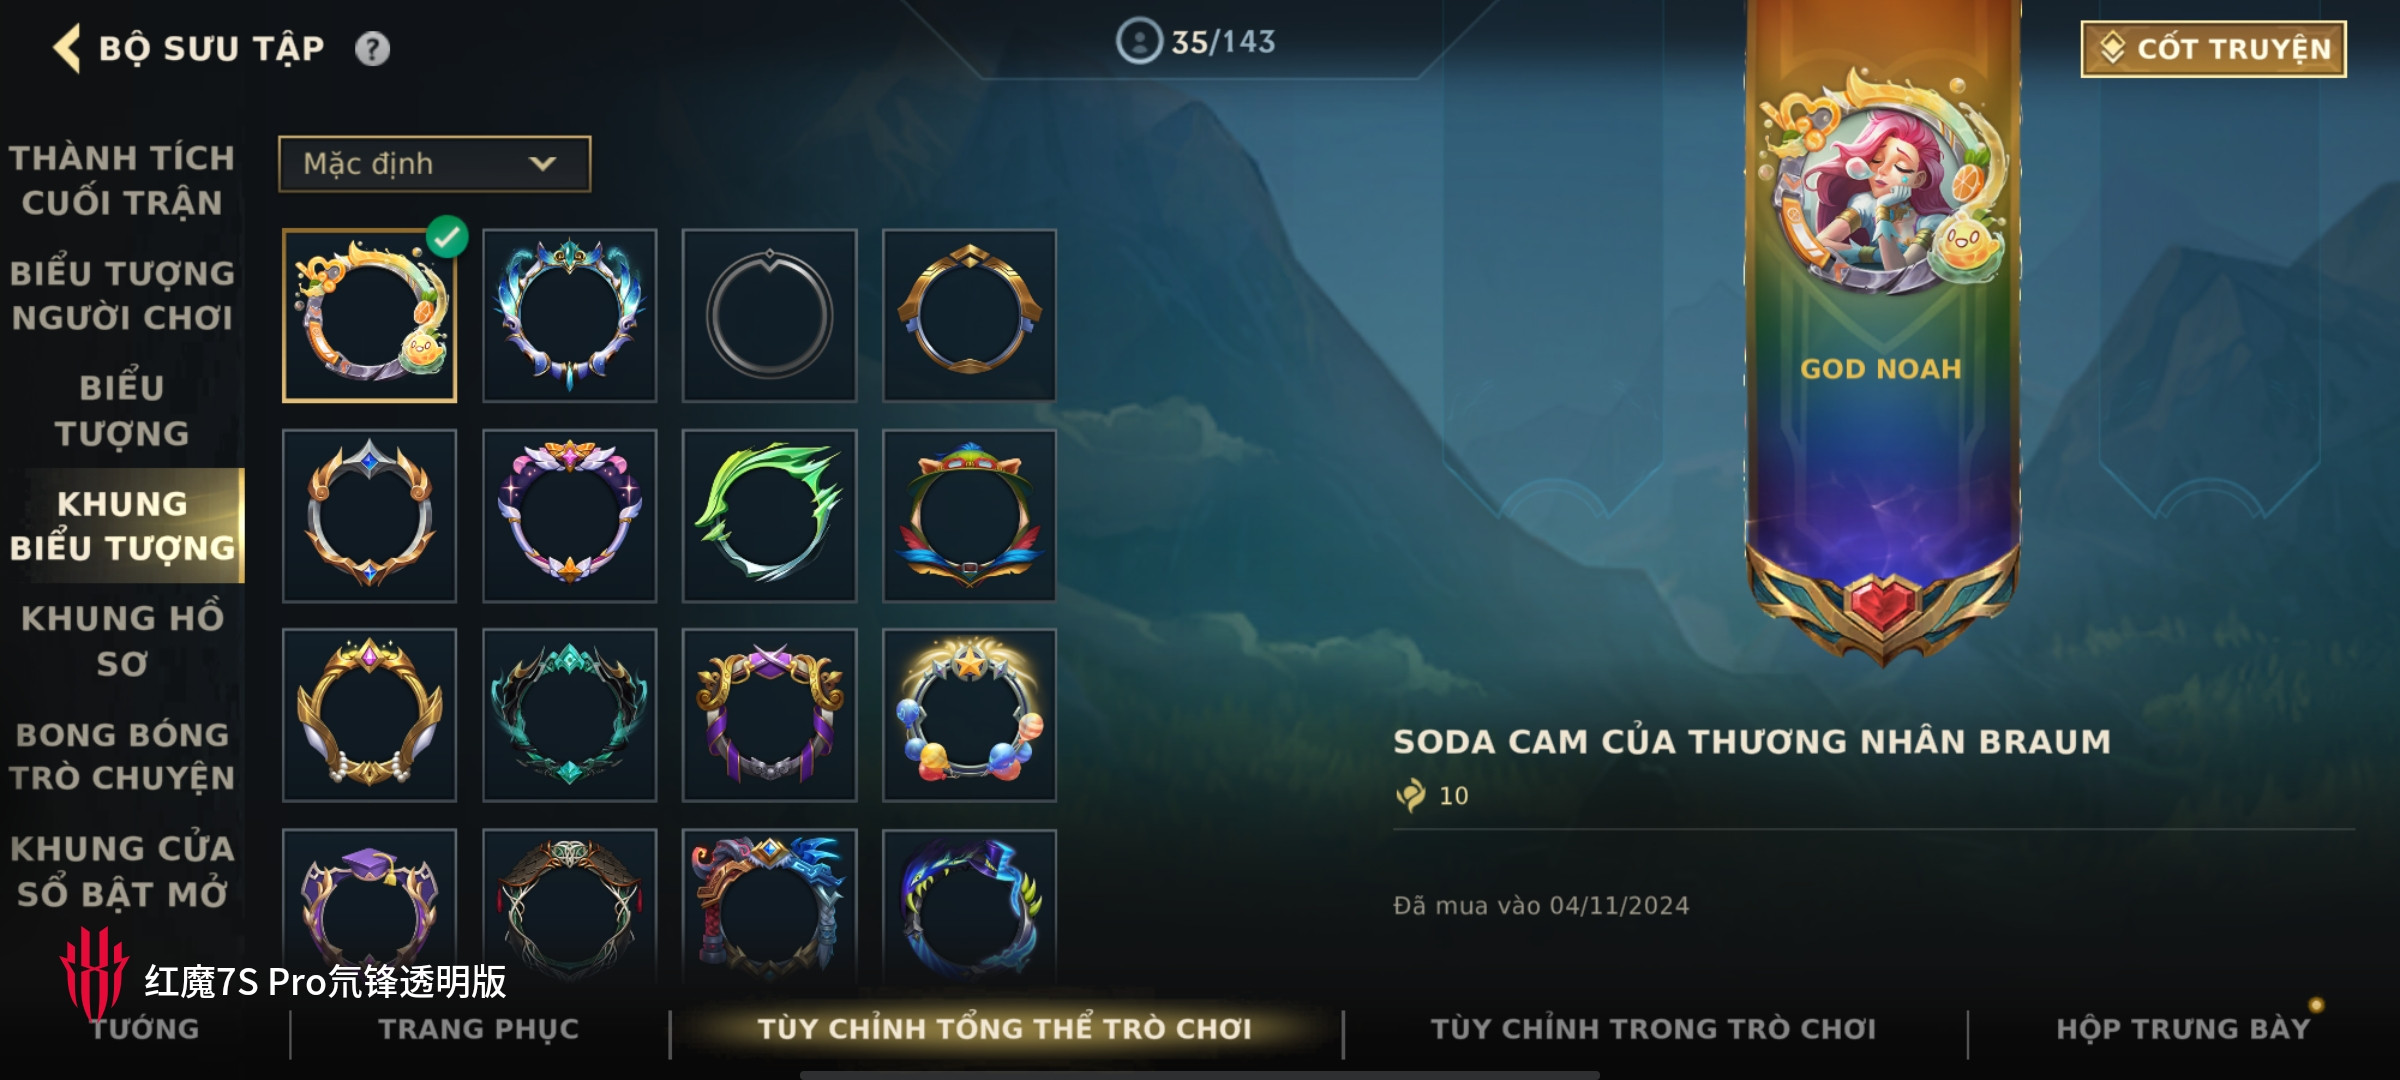This screenshot has width=2400, height=1080.
Task: Select the plain gray ring frame
Action: pyautogui.click(x=769, y=315)
